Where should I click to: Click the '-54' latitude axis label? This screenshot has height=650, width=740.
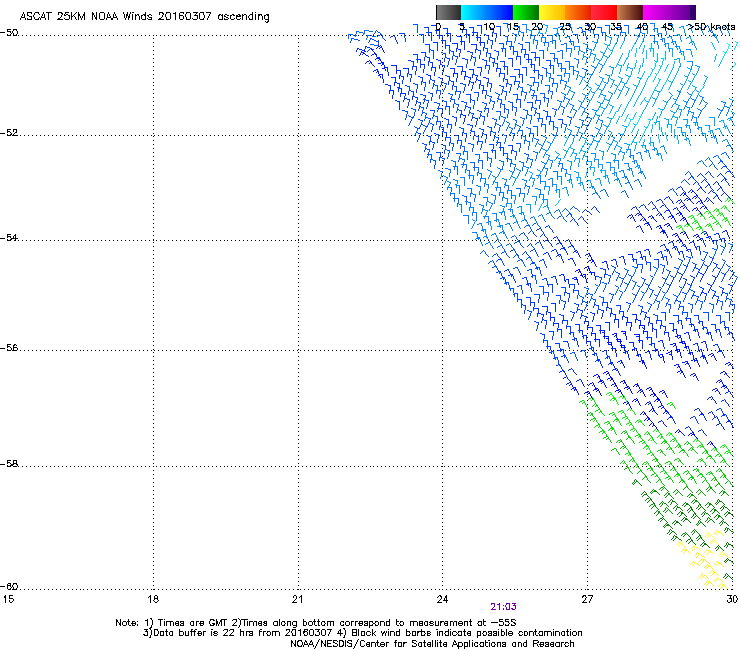coord(9,237)
